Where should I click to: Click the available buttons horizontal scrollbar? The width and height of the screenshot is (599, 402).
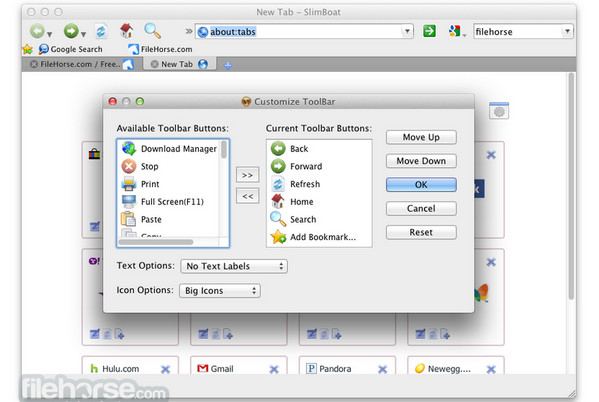click(156, 242)
